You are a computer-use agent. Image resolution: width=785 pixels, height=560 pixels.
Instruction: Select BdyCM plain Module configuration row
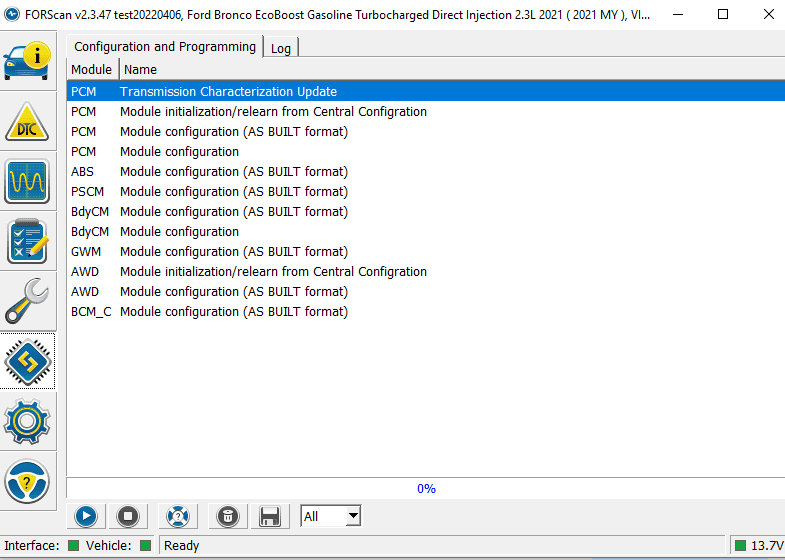point(426,232)
